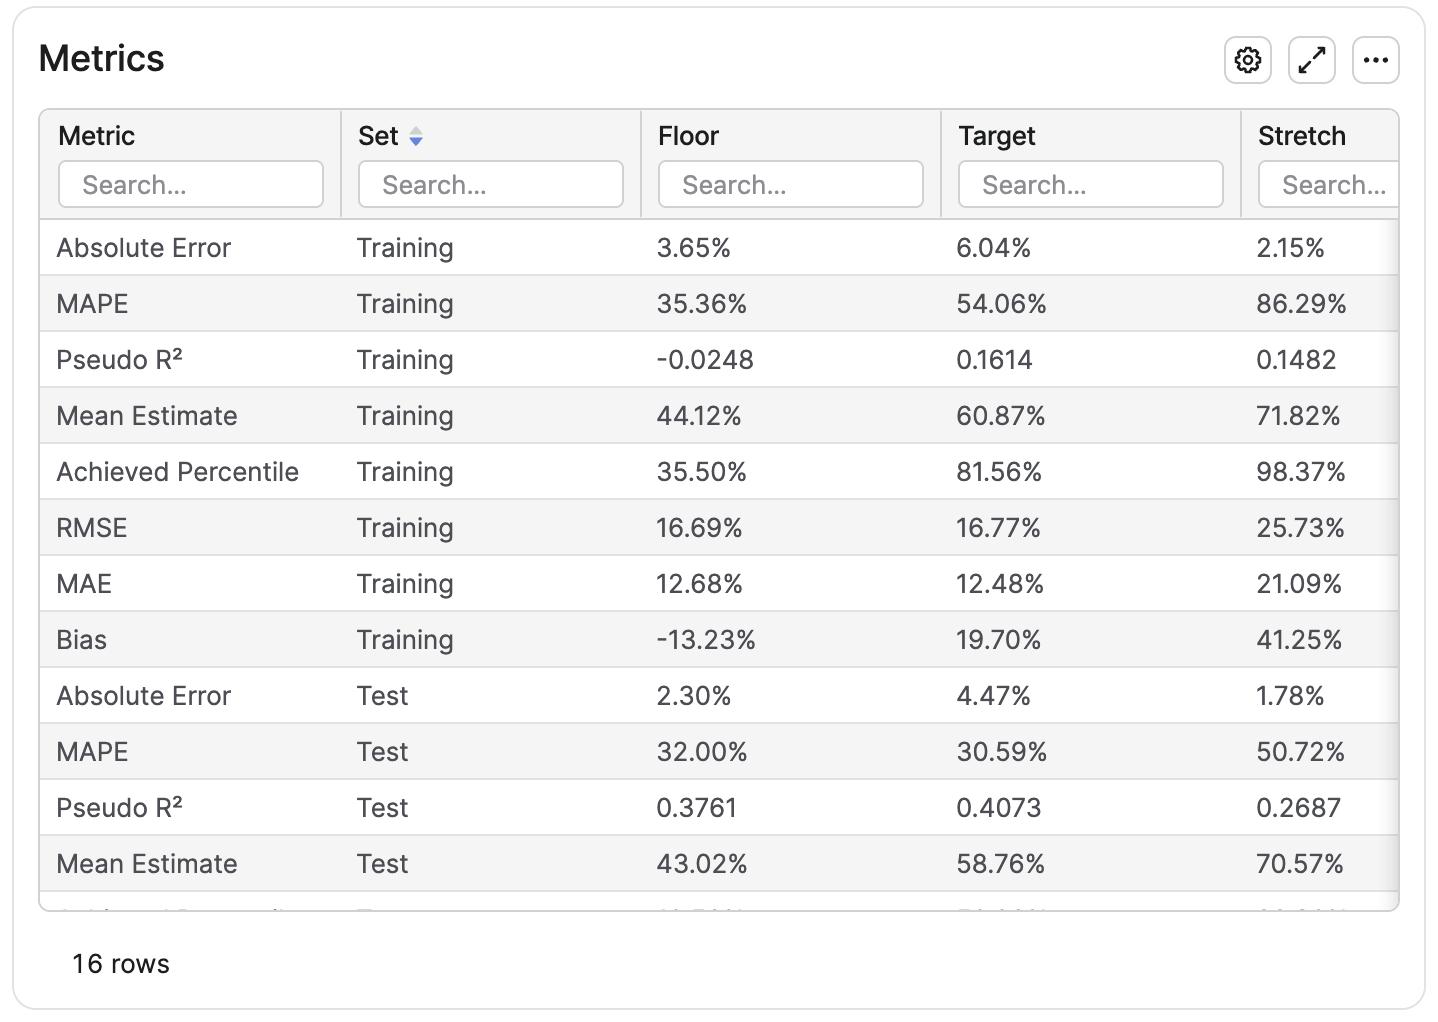
Task: Click Target value 0.4073
Action: click(999, 808)
